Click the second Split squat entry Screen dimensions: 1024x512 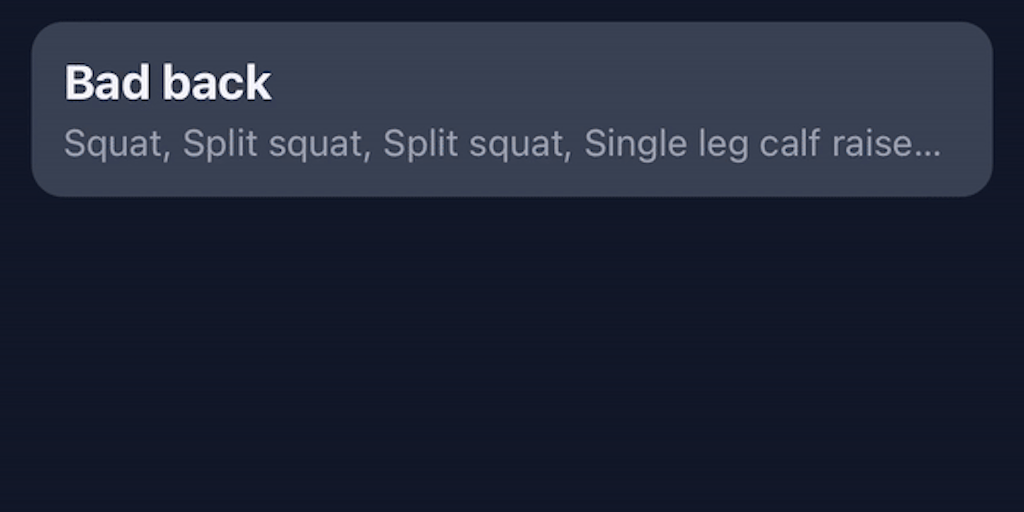click(x=473, y=145)
